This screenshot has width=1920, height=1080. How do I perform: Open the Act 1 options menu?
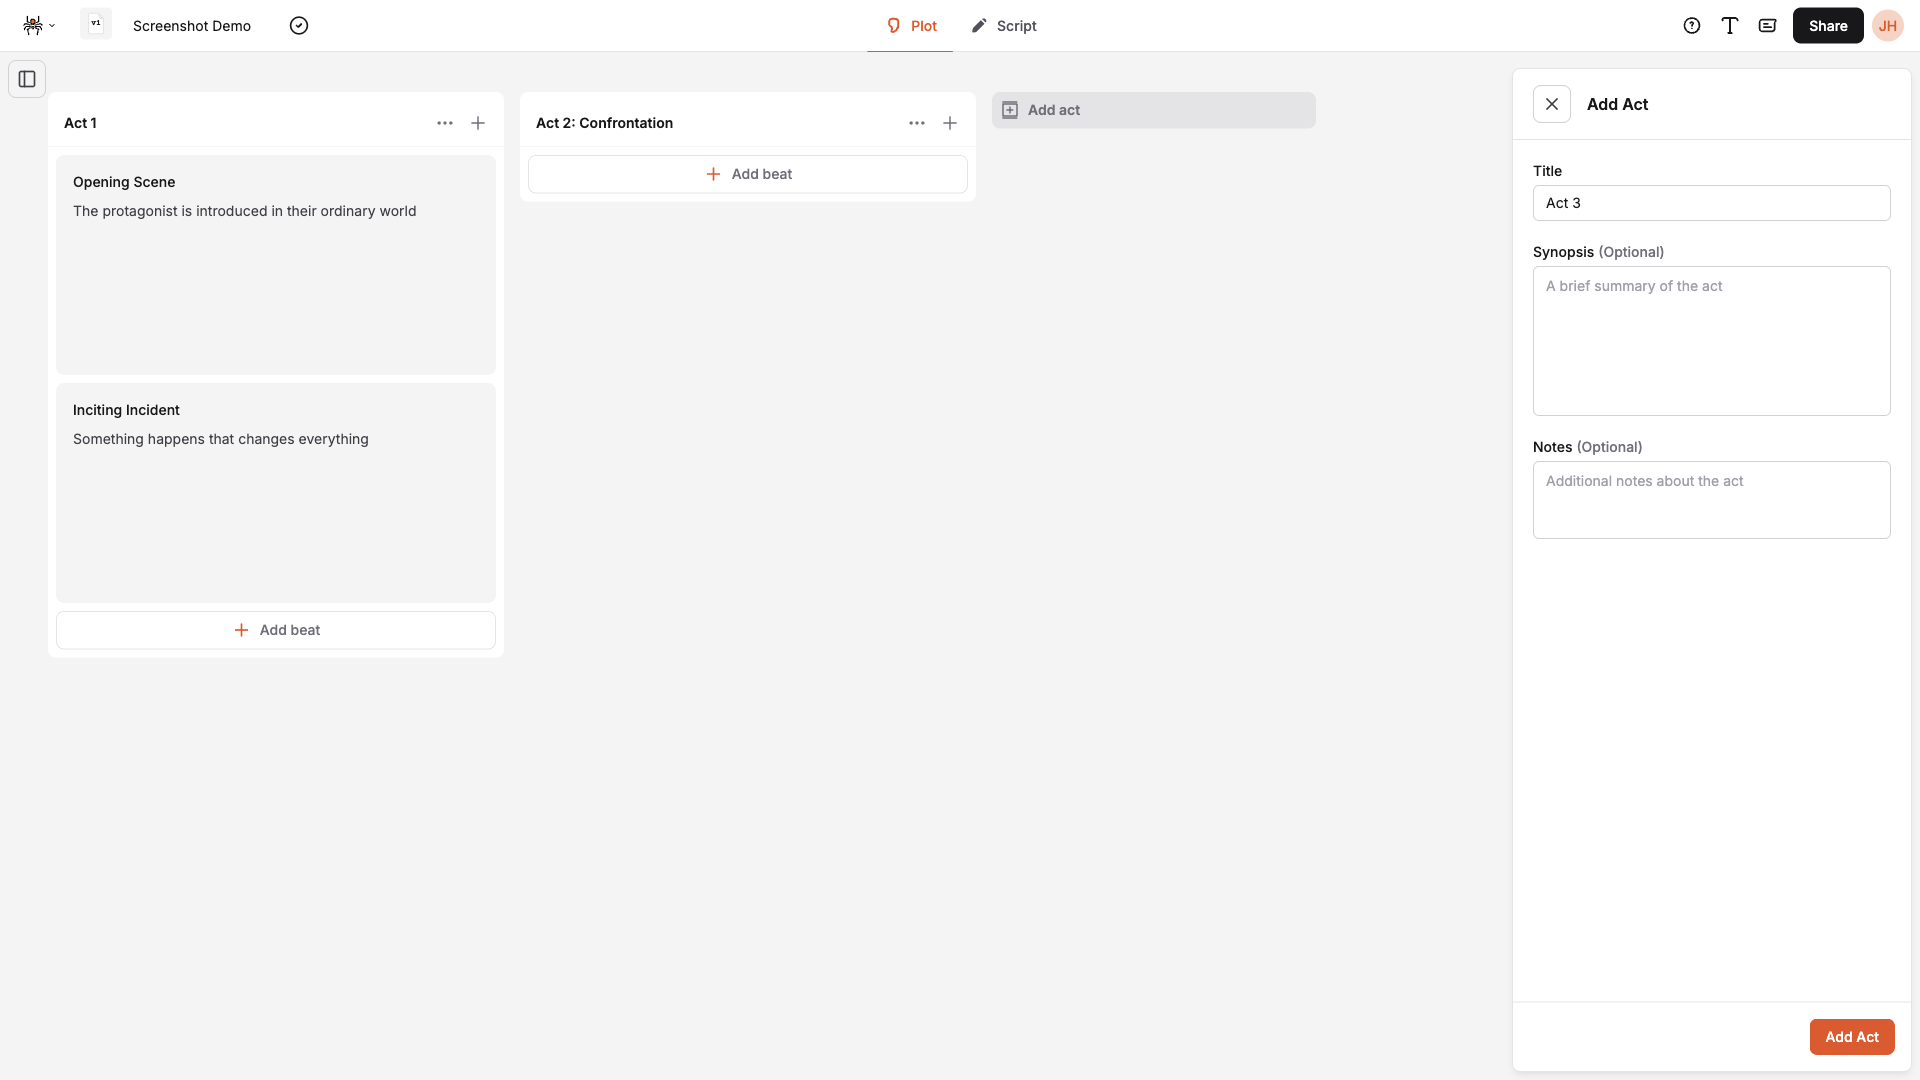[445, 123]
